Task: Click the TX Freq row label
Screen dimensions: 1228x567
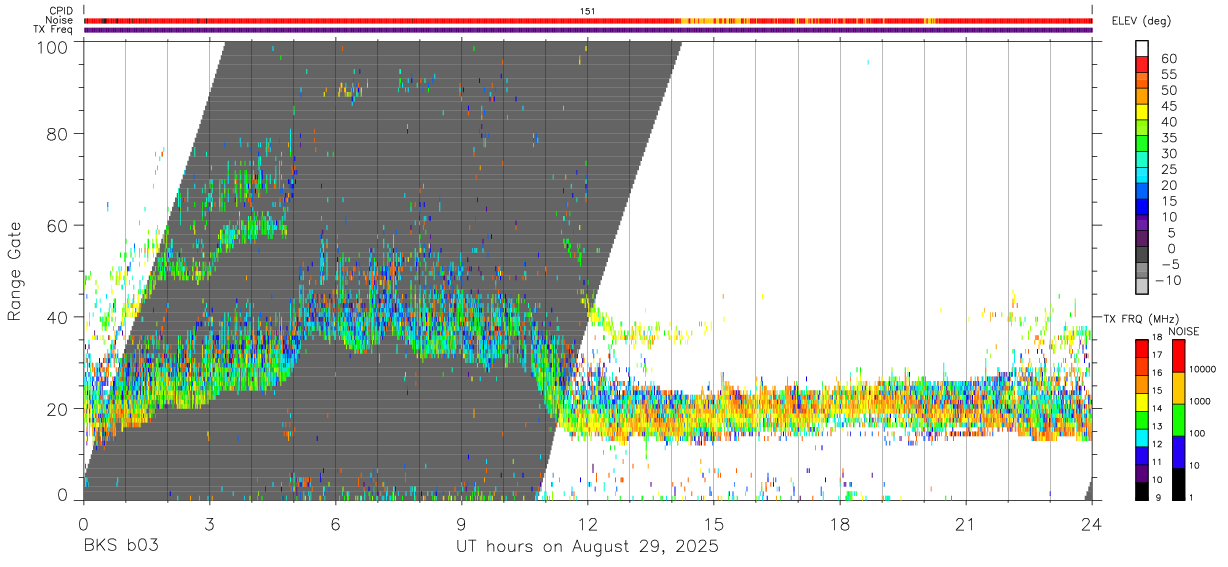Action: tap(54, 29)
